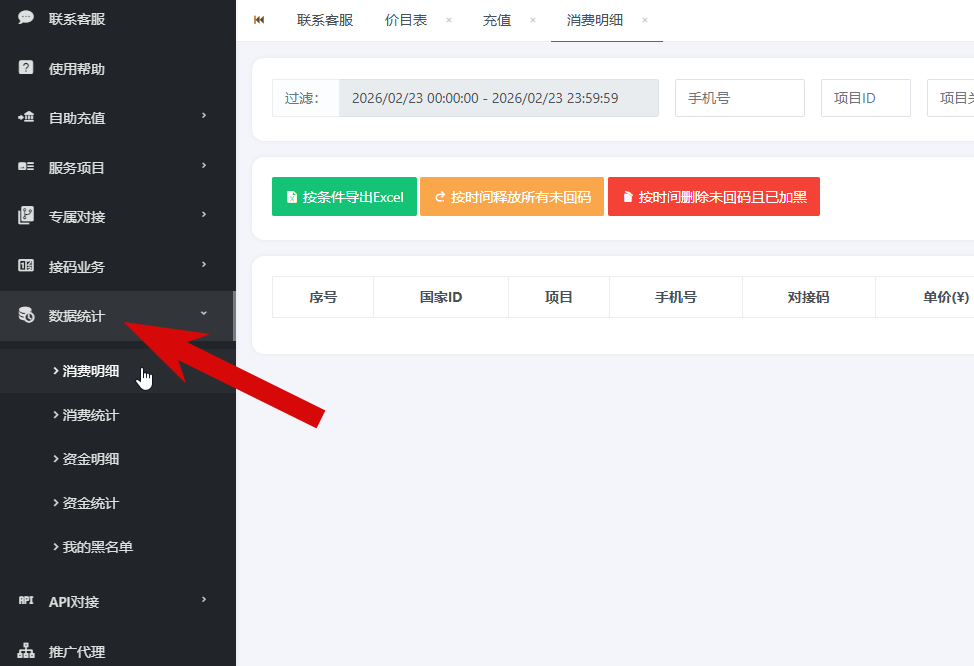Viewport: 974px width, 666px height.
Task: Expand the 自助充值 menu chevron
Action: 204,116
